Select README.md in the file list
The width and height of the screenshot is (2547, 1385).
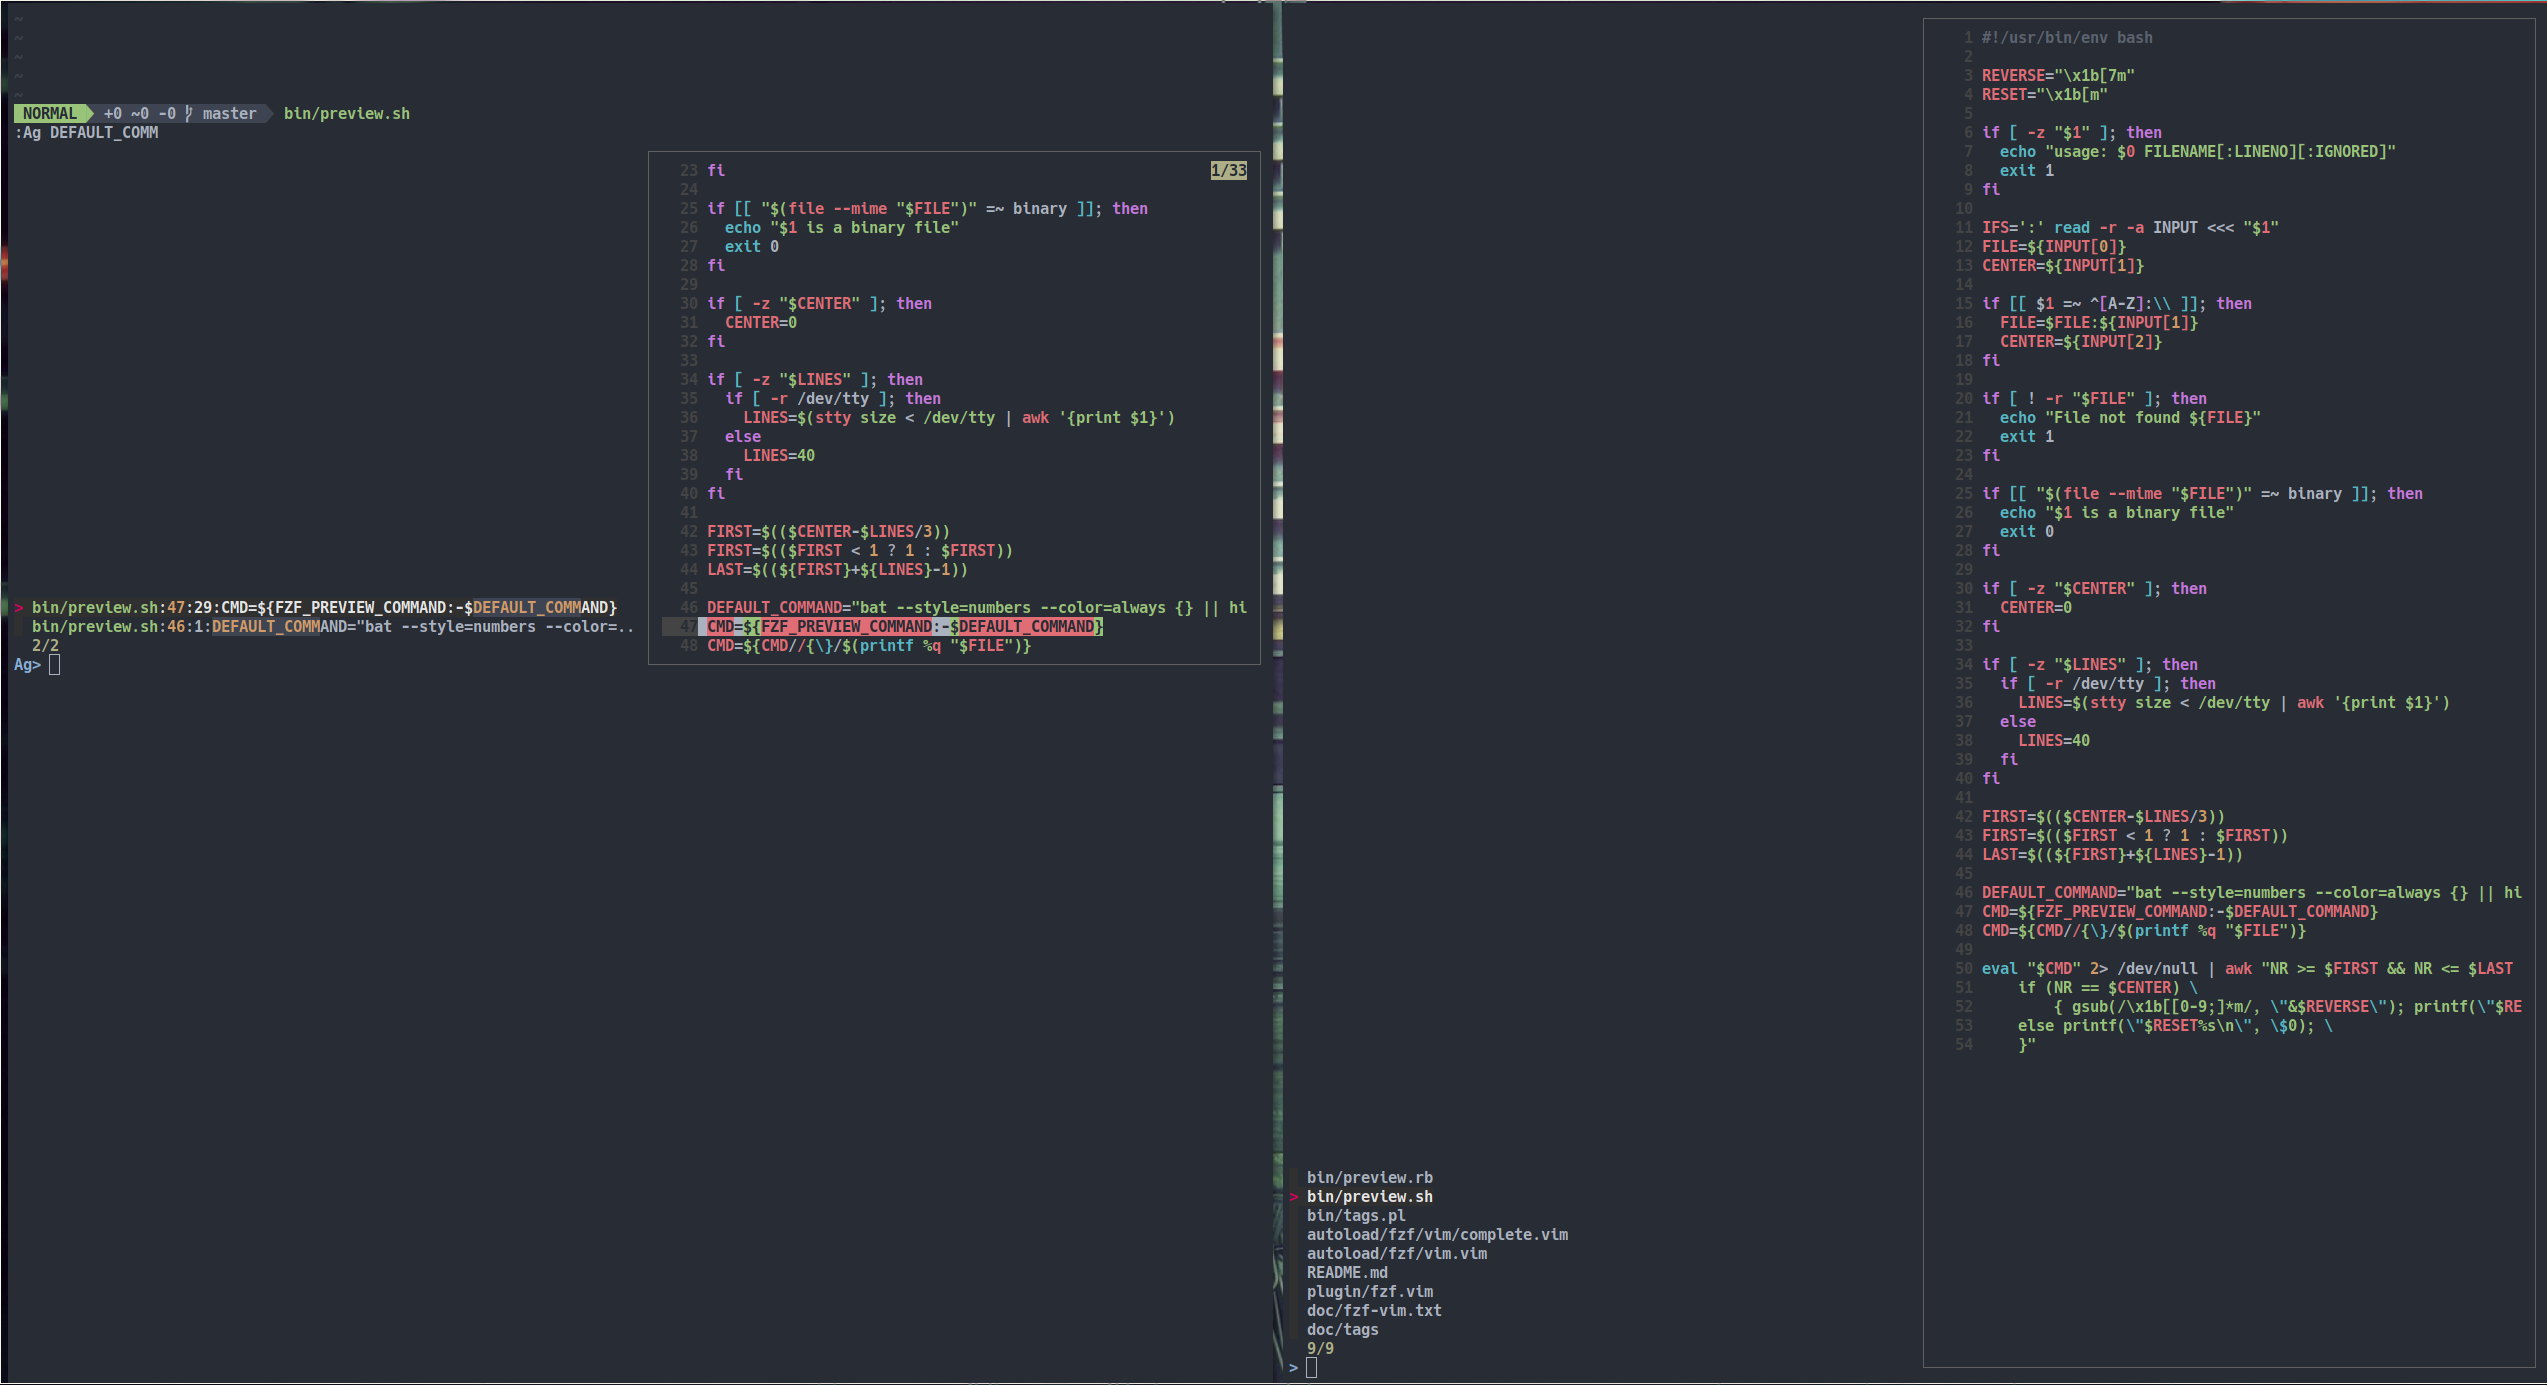pos(1346,1273)
